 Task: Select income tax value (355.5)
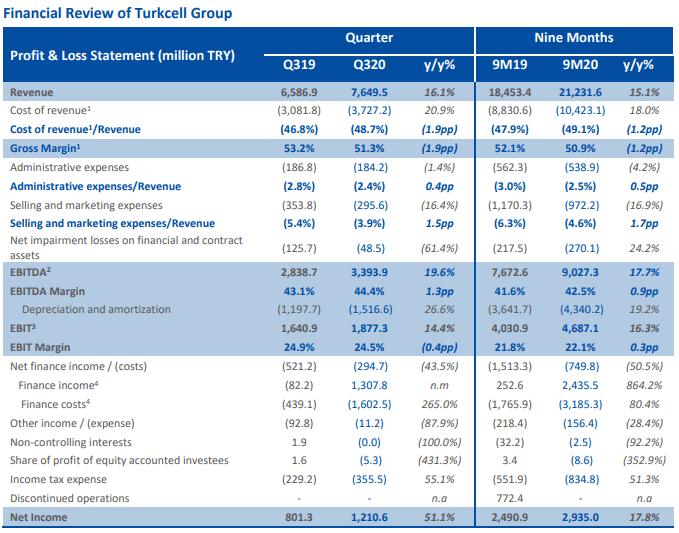point(369,479)
